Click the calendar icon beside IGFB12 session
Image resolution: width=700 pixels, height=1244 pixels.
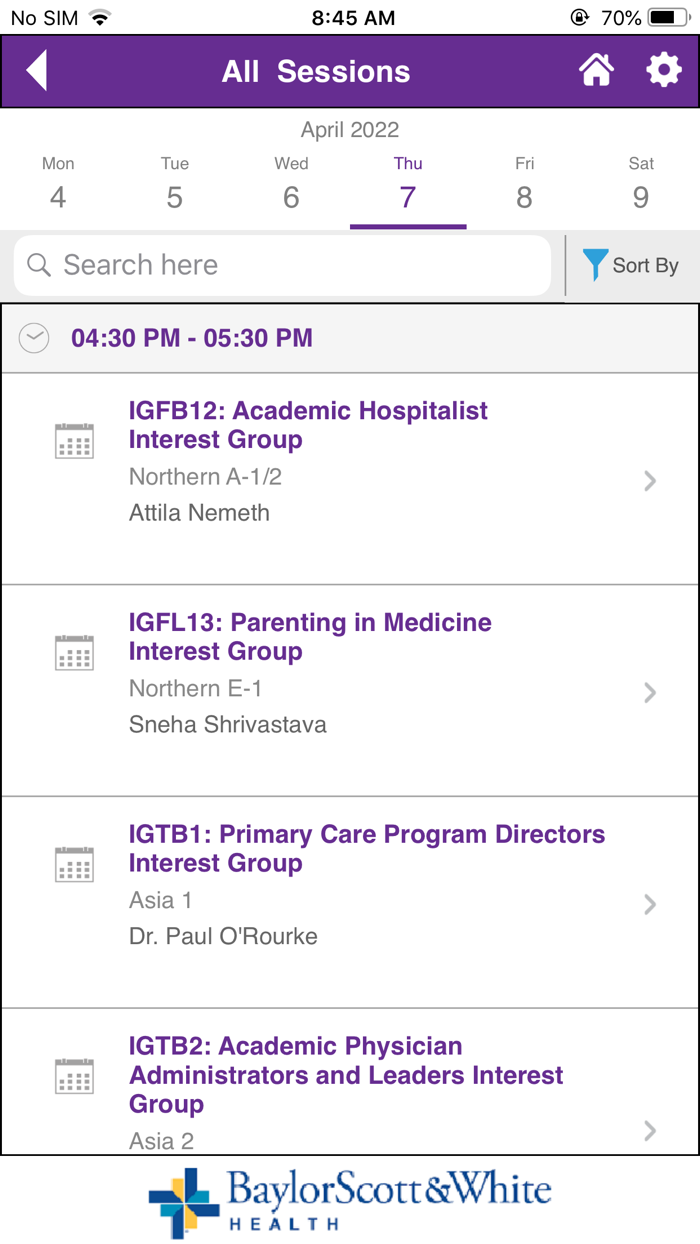pos(74,440)
